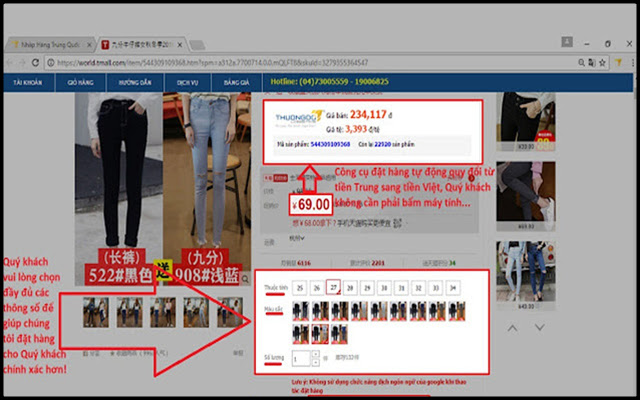Click product code 544309109368 link
The height and width of the screenshot is (400, 640).
point(330,144)
